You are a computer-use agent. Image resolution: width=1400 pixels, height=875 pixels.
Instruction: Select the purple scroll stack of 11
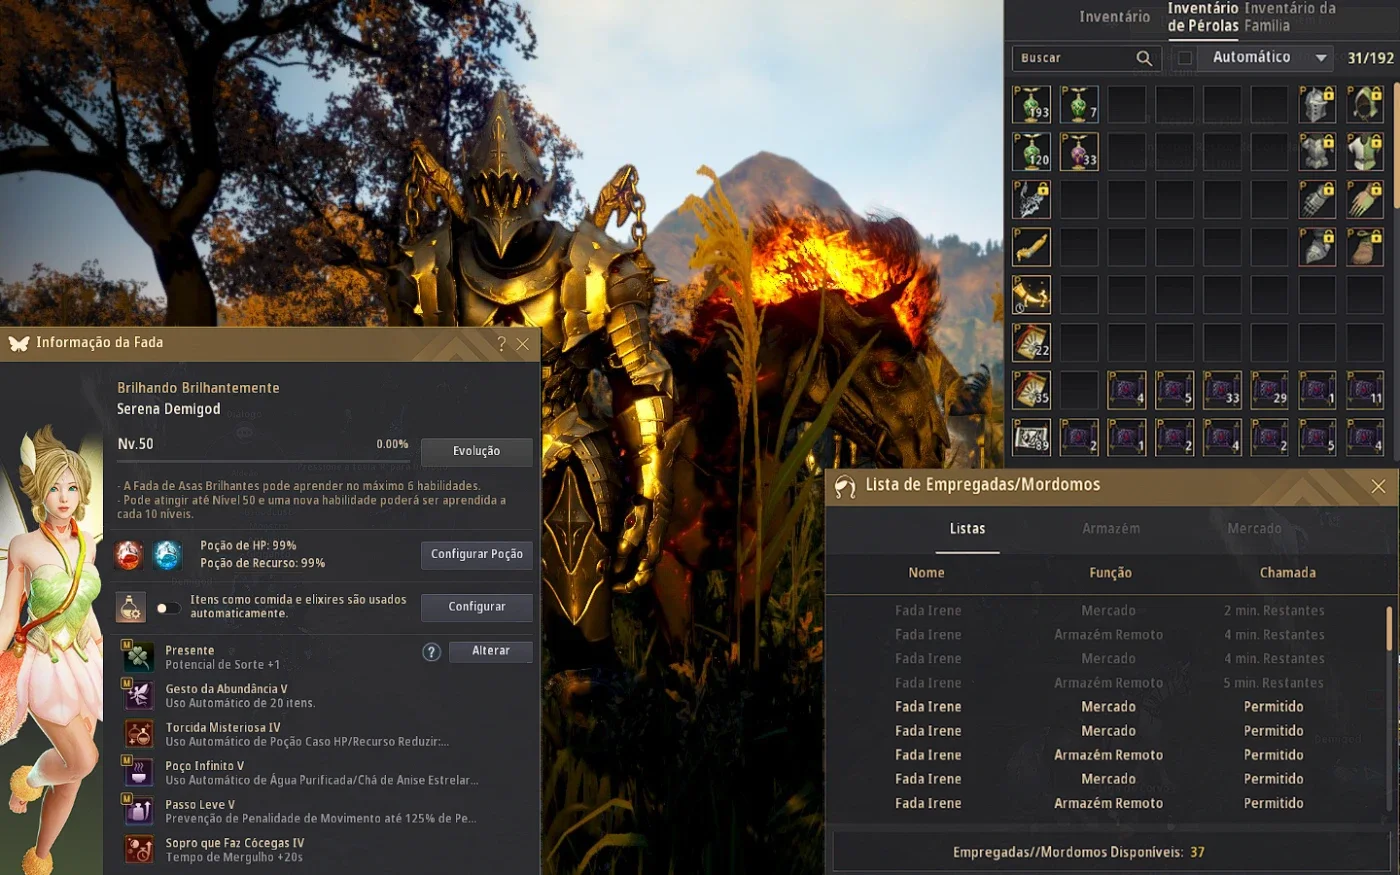(x=1365, y=390)
